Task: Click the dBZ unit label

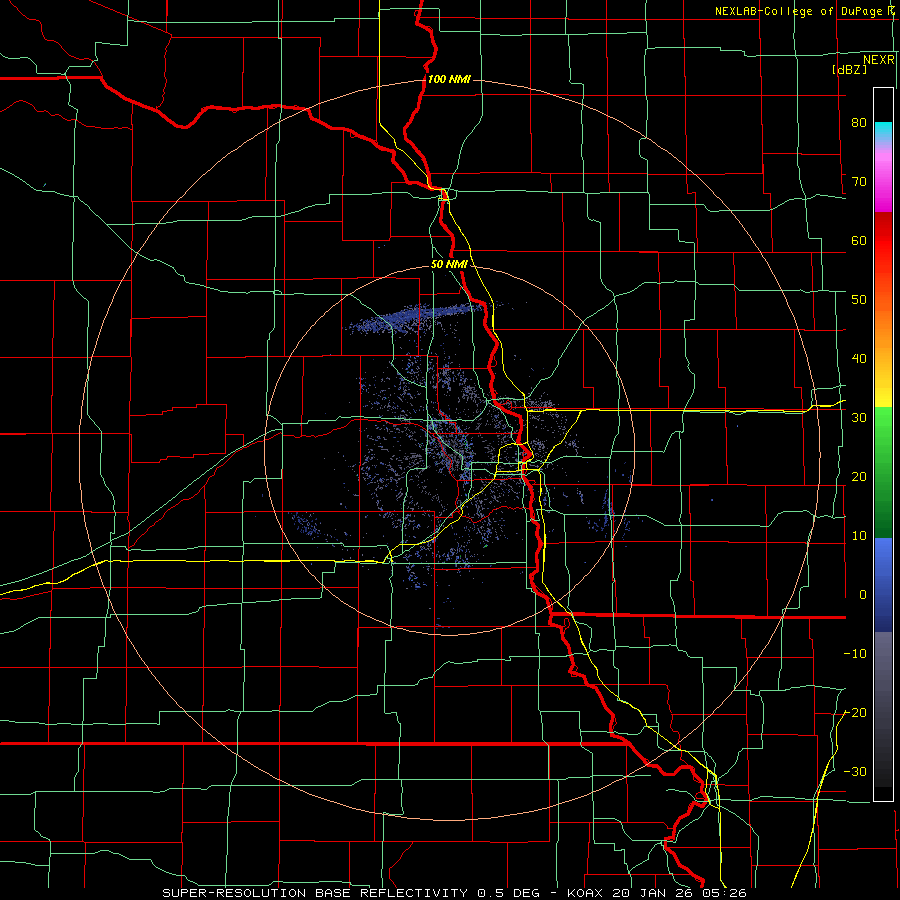Action: (x=849, y=69)
